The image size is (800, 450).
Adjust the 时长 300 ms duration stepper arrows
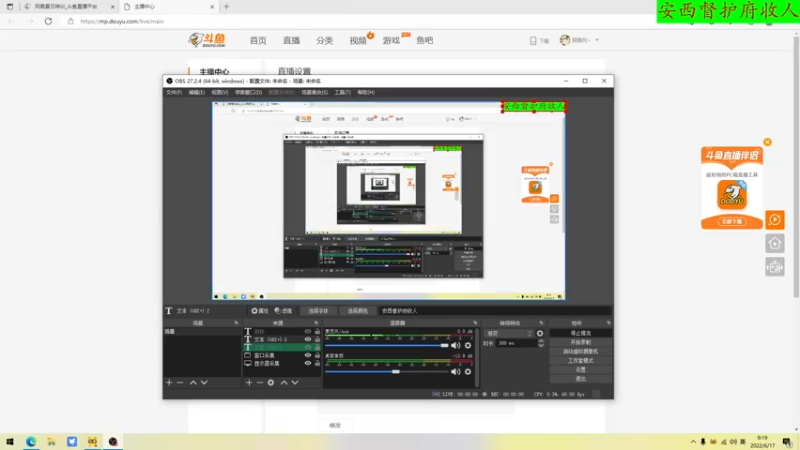(541, 343)
